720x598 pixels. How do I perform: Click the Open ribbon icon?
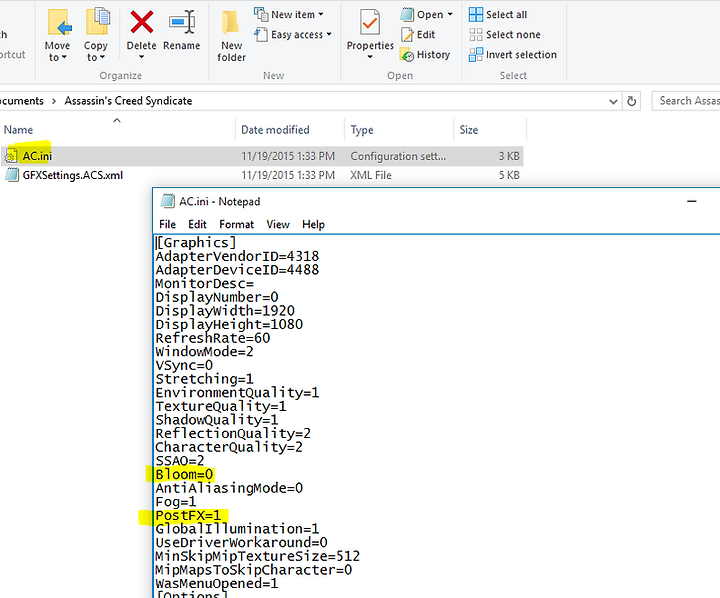(407, 14)
